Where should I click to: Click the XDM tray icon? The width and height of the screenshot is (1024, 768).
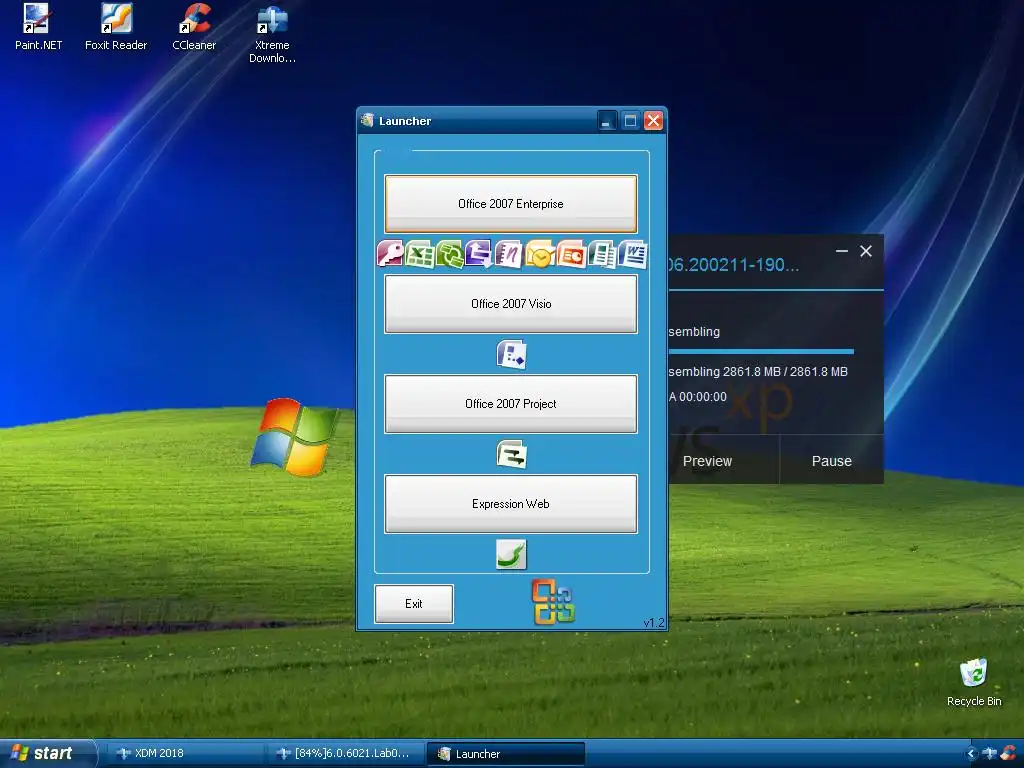click(x=990, y=753)
